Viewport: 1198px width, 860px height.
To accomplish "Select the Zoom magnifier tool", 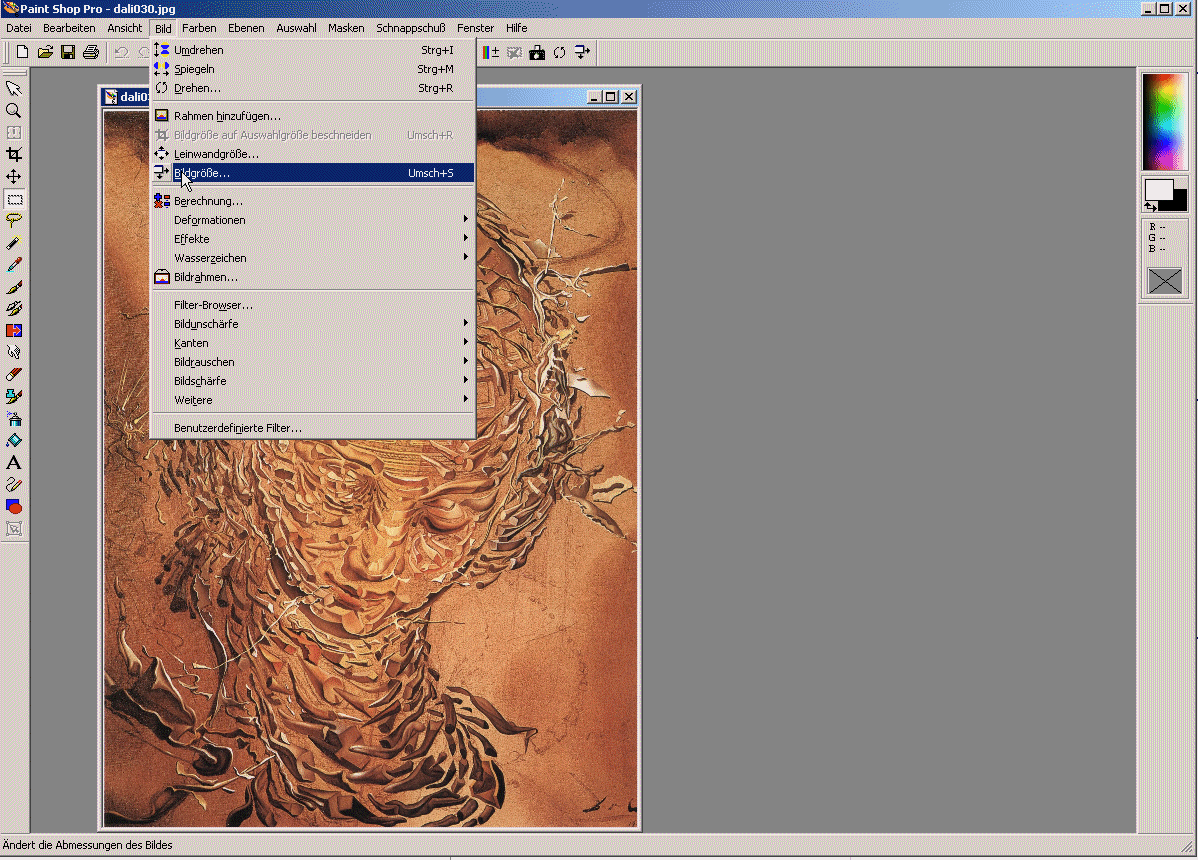I will (14, 111).
